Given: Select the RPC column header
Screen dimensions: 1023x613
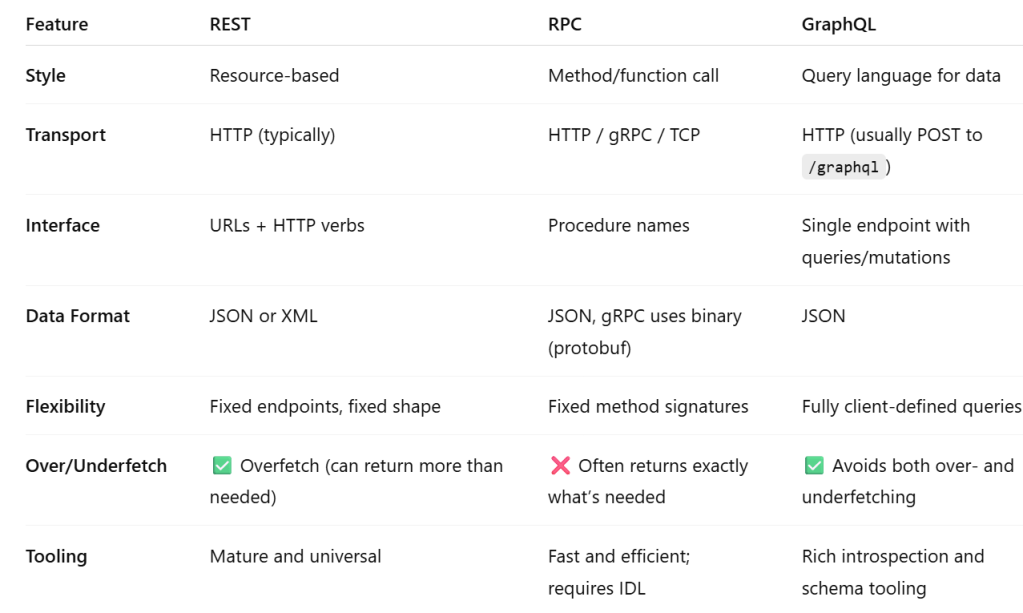Looking at the screenshot, I should [564, 25].
